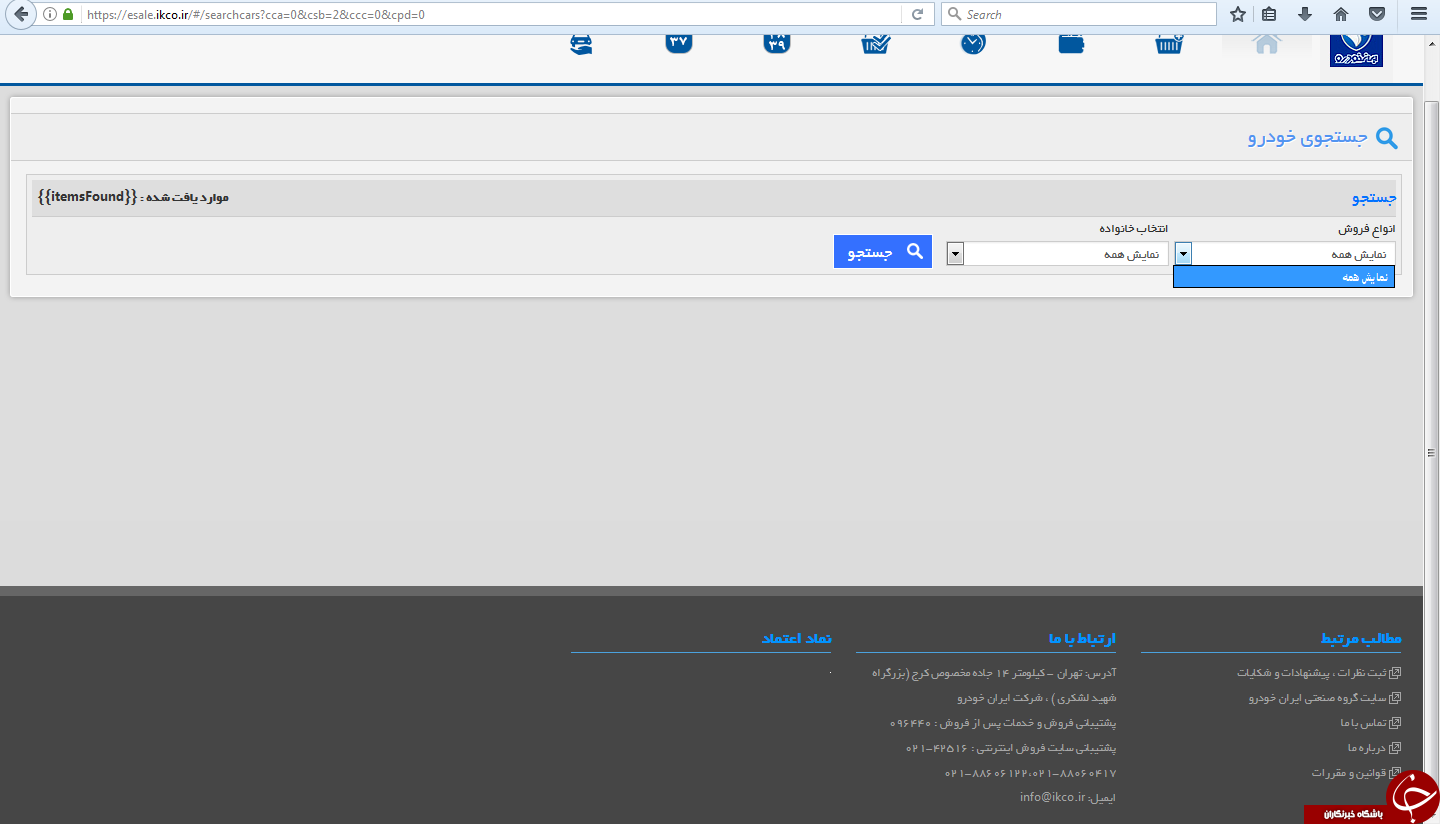Click the magnifier icon beside جستجوی خودرو
1440x824 pixels.
pyautogui.click(x=1387, y=138)
